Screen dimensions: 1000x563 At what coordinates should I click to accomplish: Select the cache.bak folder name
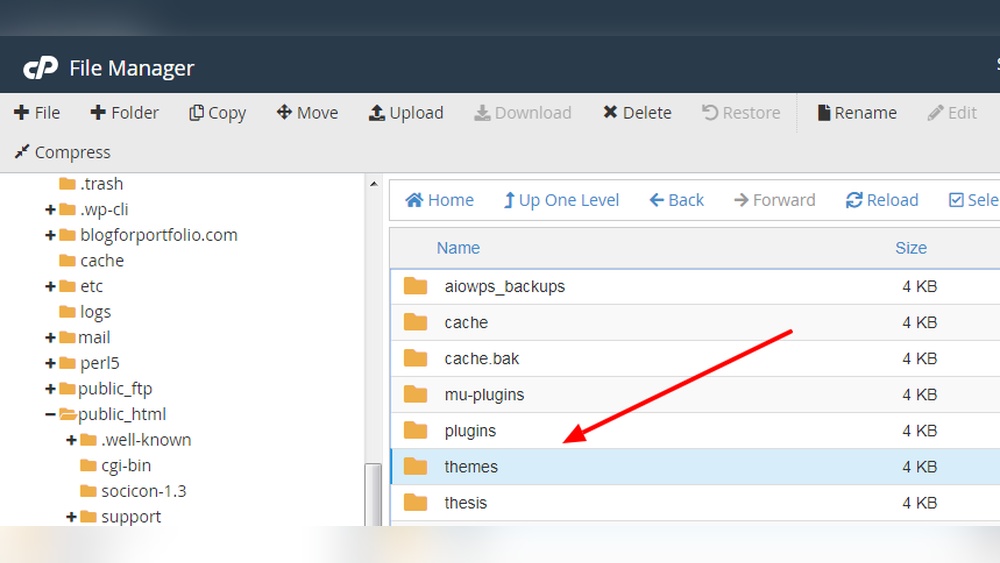(x=482, y=358)
